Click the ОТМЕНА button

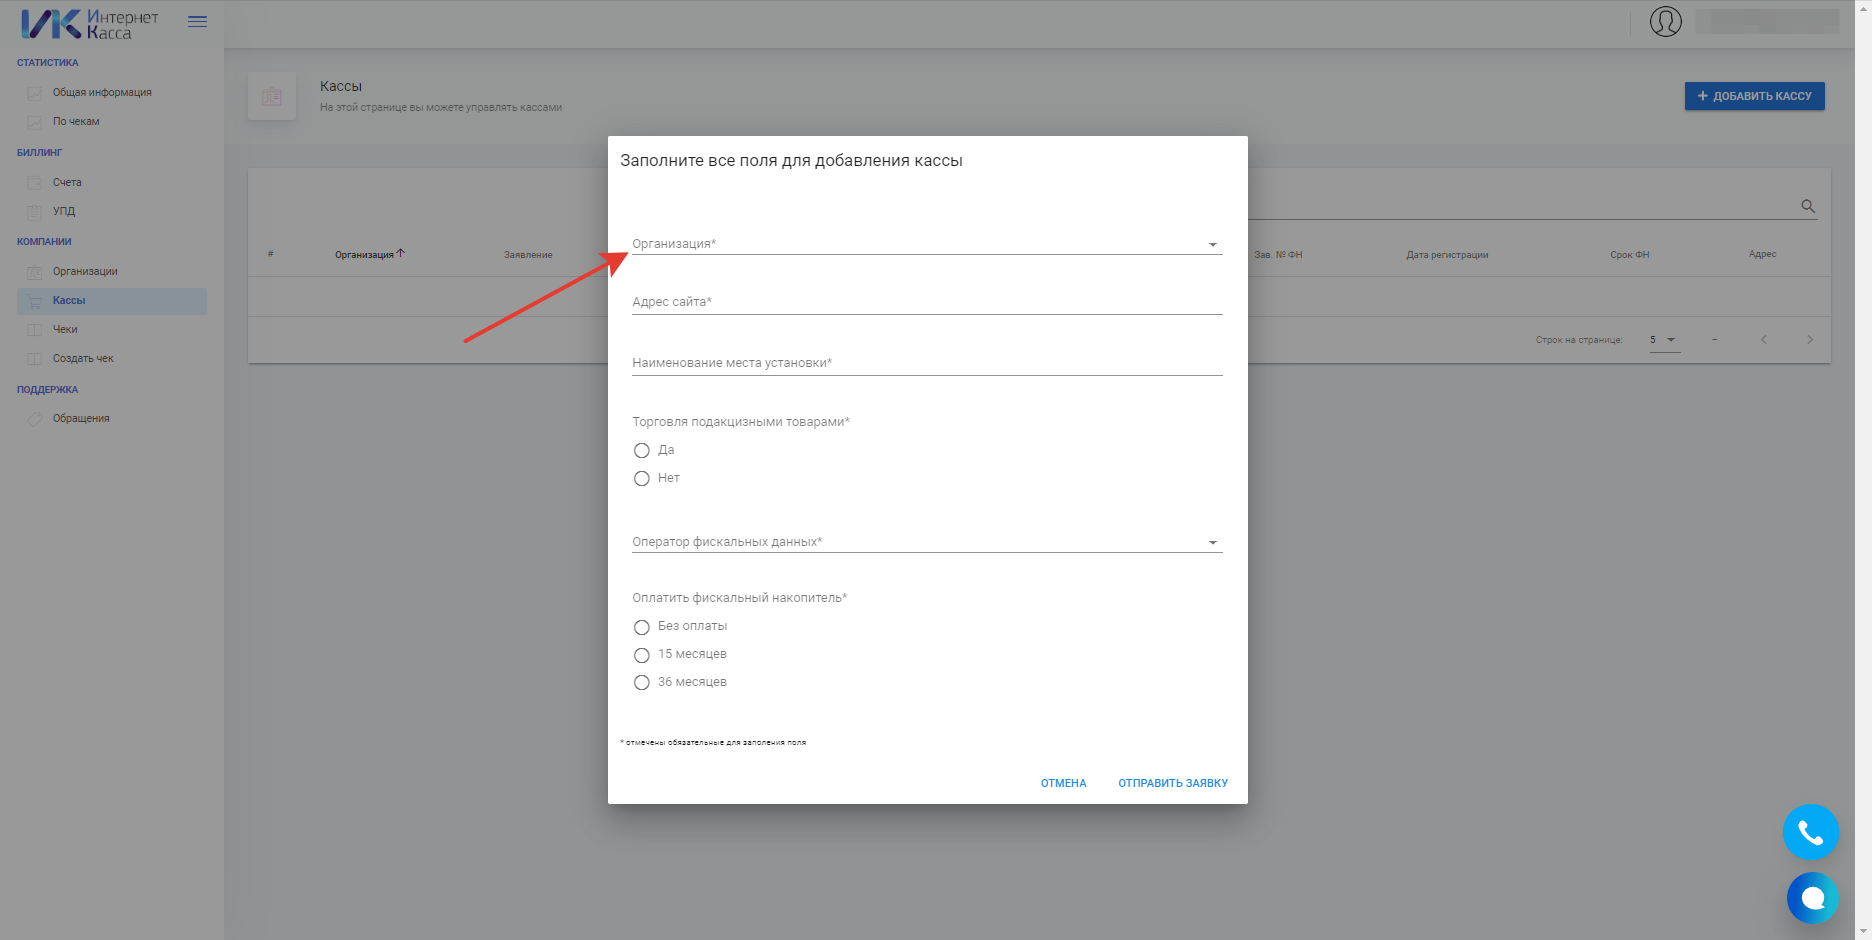pos(1063,783)
